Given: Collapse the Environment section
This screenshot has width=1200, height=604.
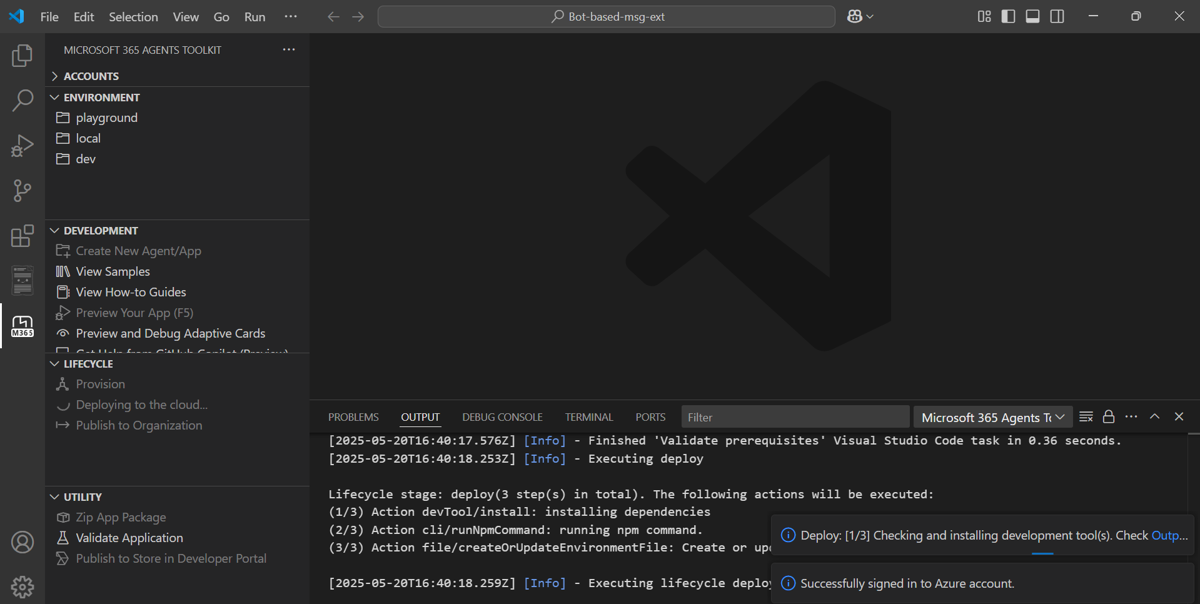Looking at the screenshot, I should click(x=177, y=97).
